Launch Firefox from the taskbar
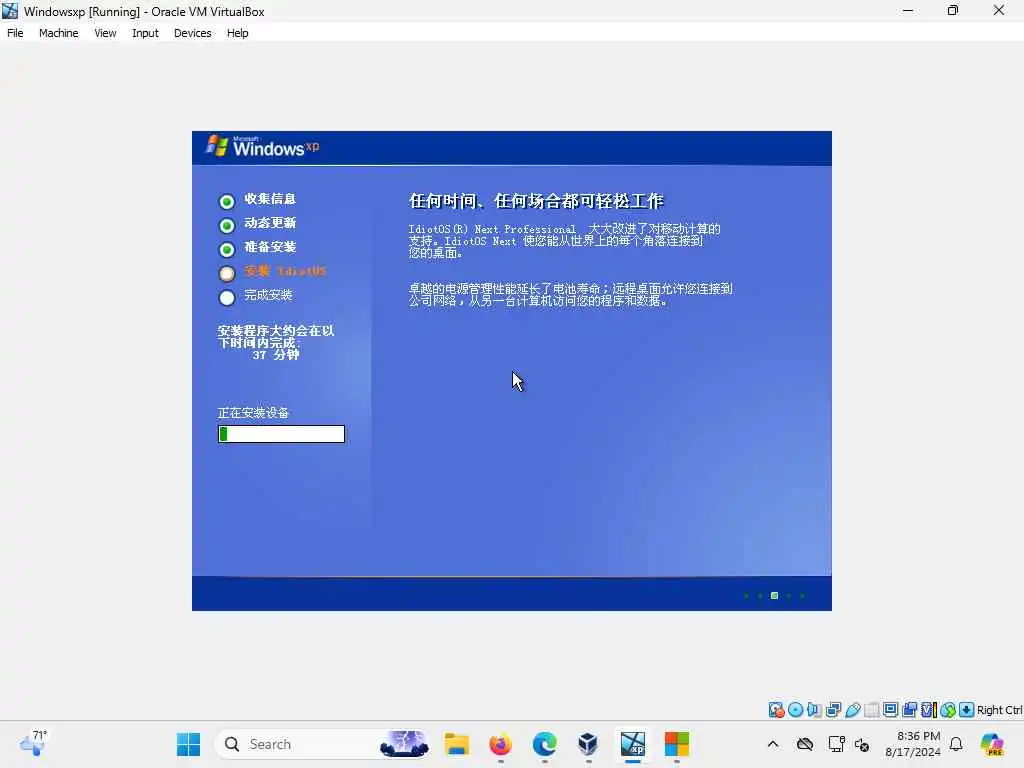 pyautogui.click(x=500, y=744)
